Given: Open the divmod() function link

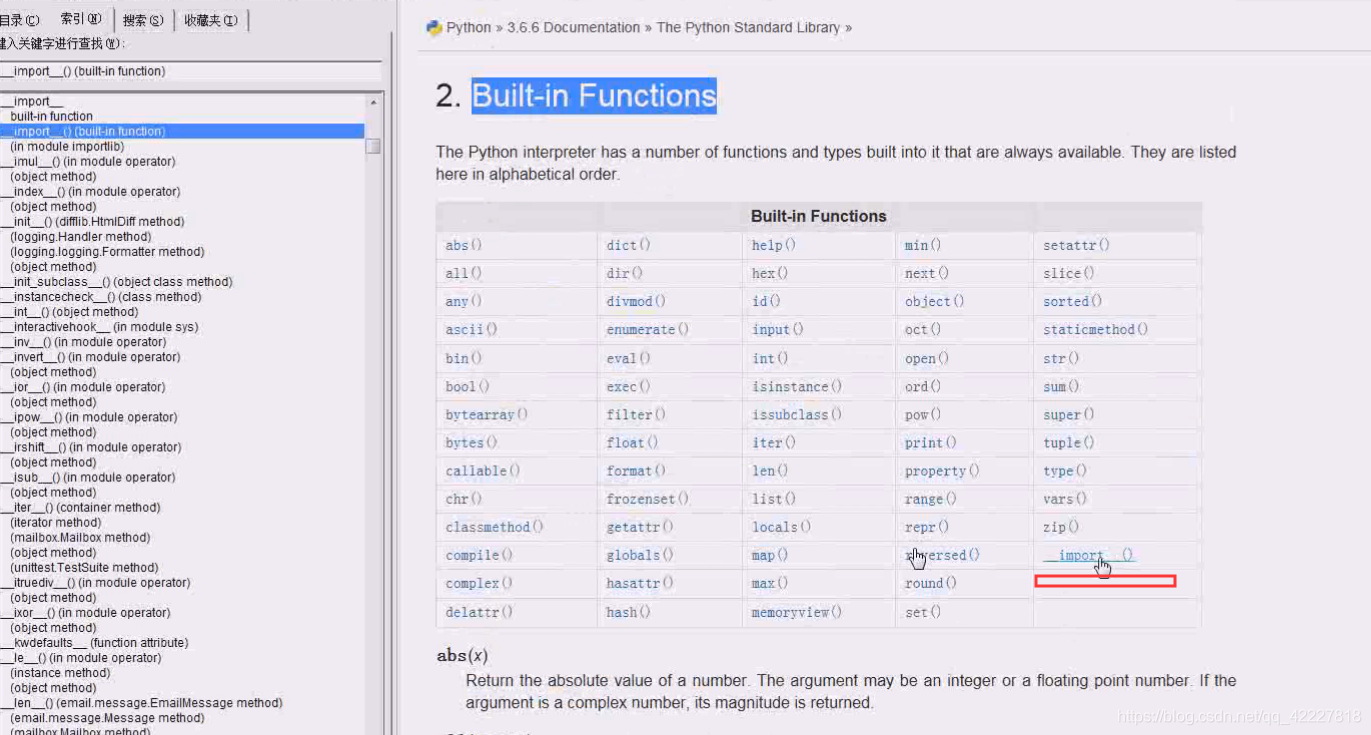Looking at the screenshot, I should [x=636, y=301].
